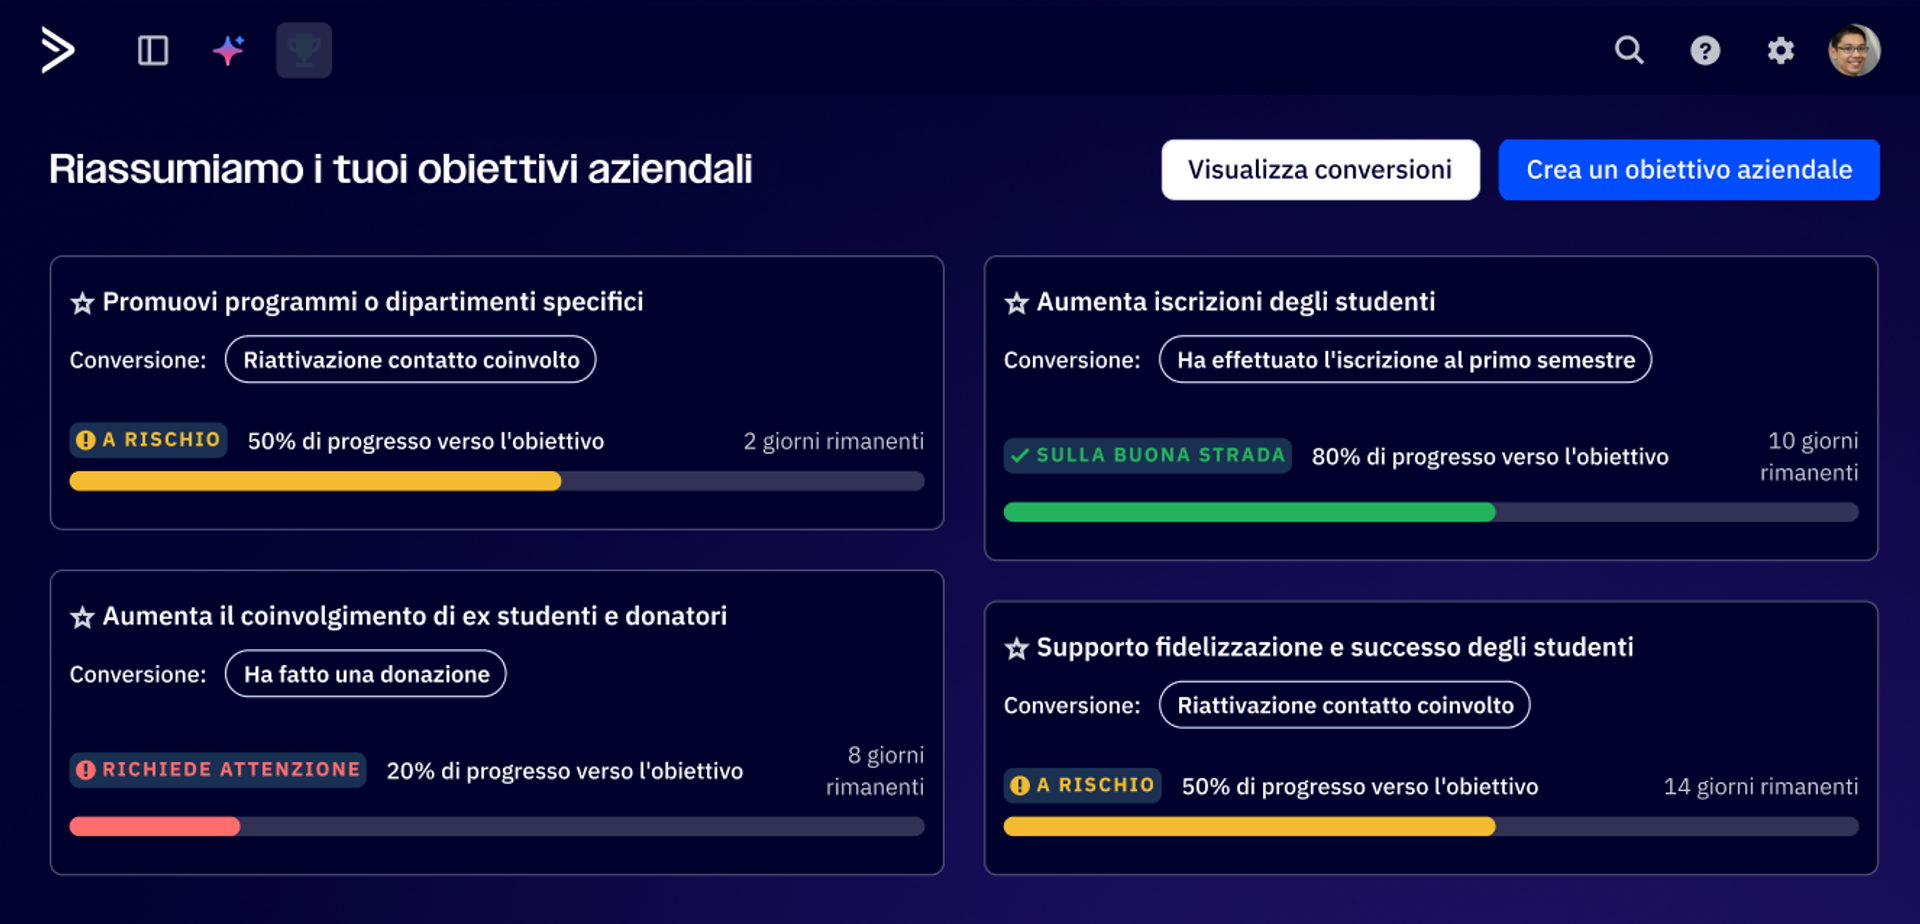Favorite the ex studenti e donatori goal
The width and height of the screenshot is (1920, 924).
tap(82, 617)
